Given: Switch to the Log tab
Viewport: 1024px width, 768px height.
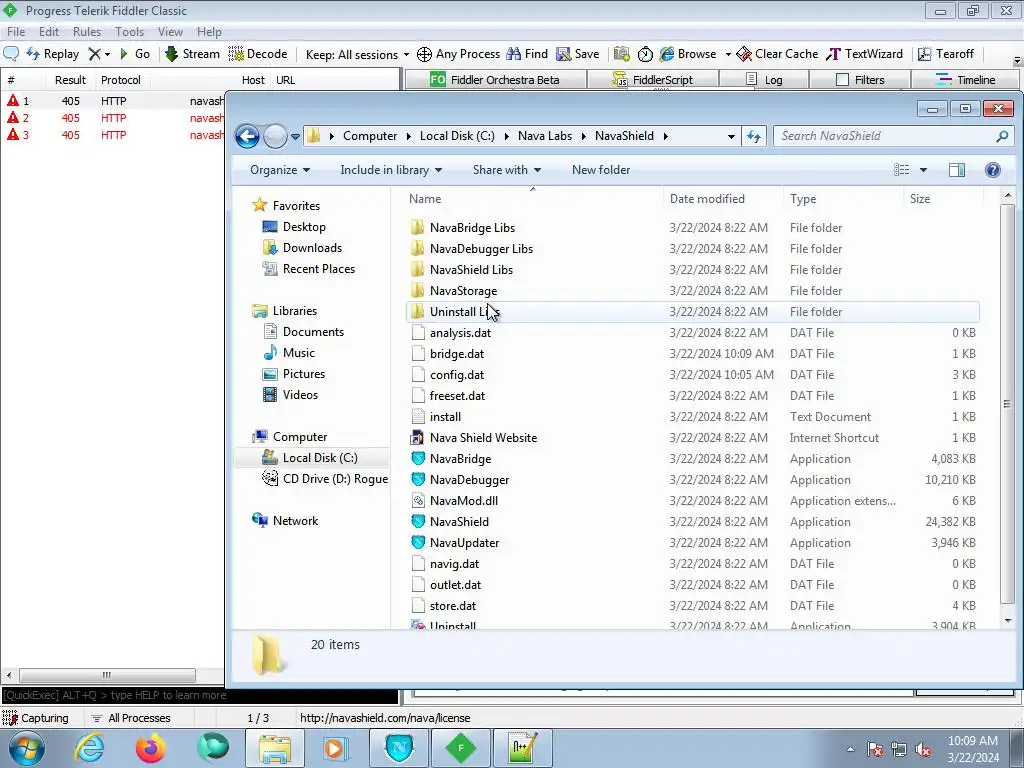Looking at the screenshot, I should [x=764, y=80].
